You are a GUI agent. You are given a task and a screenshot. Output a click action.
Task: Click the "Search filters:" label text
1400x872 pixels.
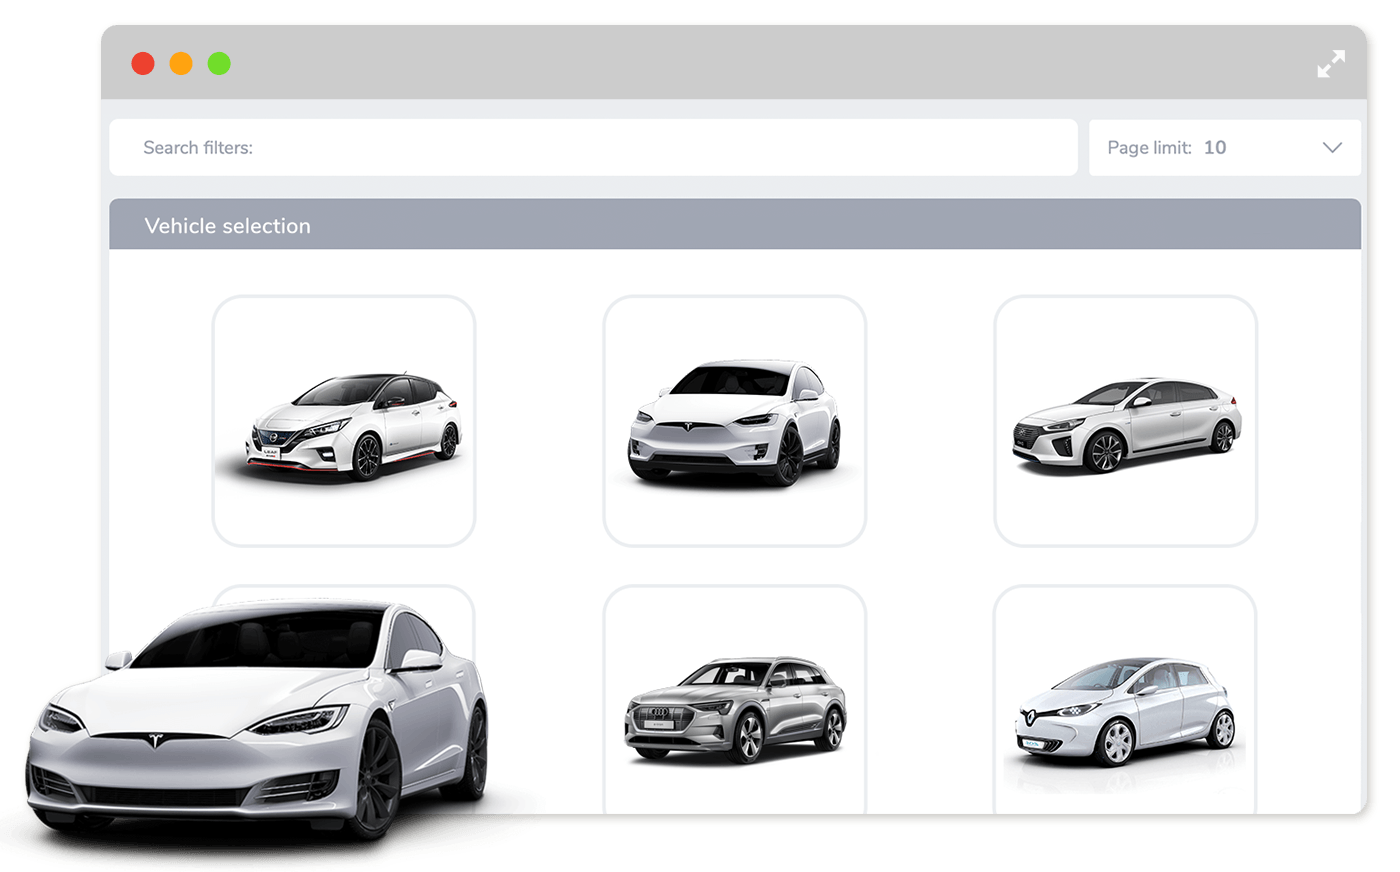(198, 148)
